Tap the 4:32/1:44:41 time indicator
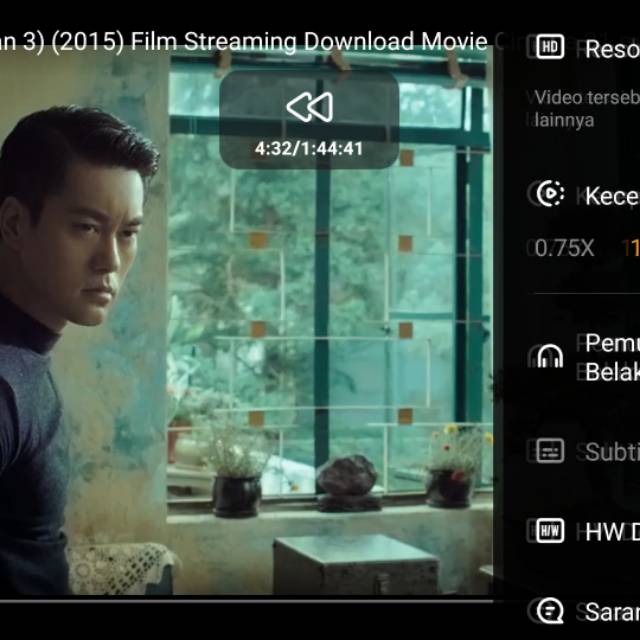The height and width of the screenshot is (640, 640). [x=309, y=149]
